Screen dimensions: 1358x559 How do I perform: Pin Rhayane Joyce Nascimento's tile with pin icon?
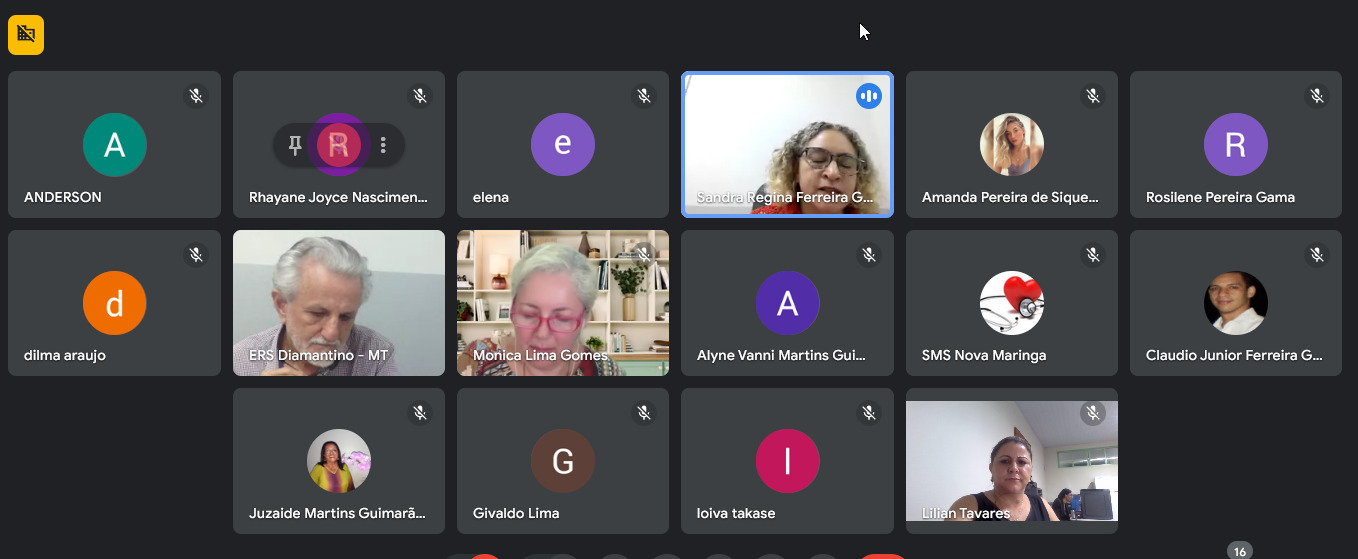(295, 146)
